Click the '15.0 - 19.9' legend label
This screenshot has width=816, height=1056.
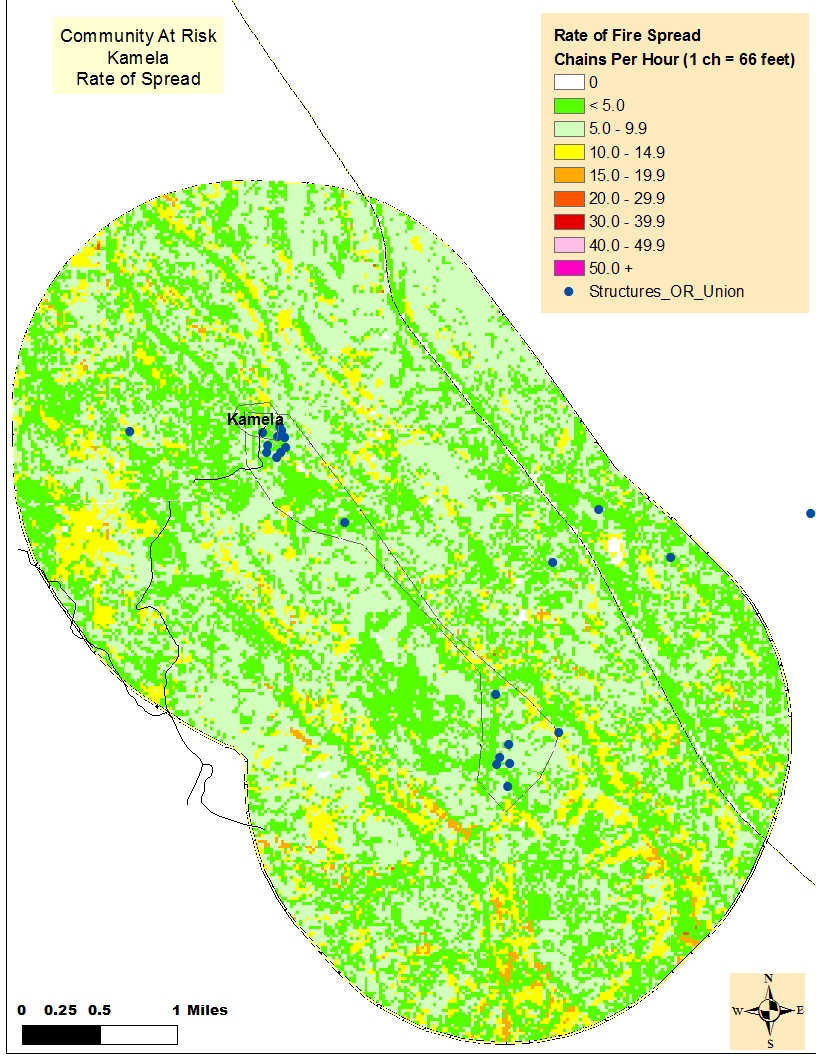click(x=627, y=175)
